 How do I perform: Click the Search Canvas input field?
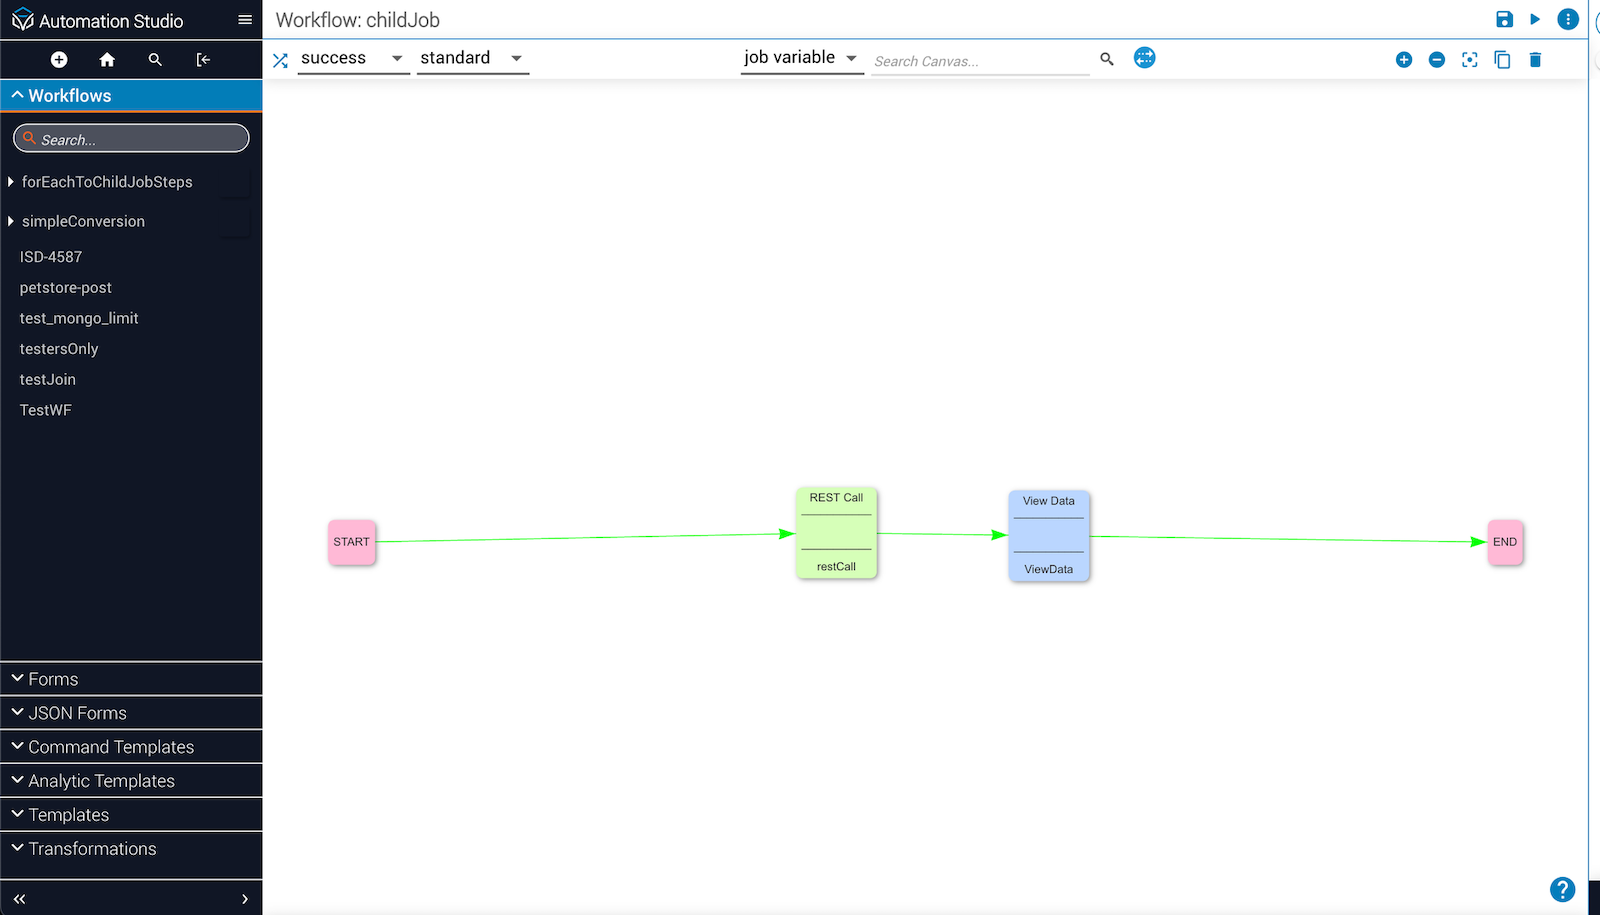tap(979, 61)
